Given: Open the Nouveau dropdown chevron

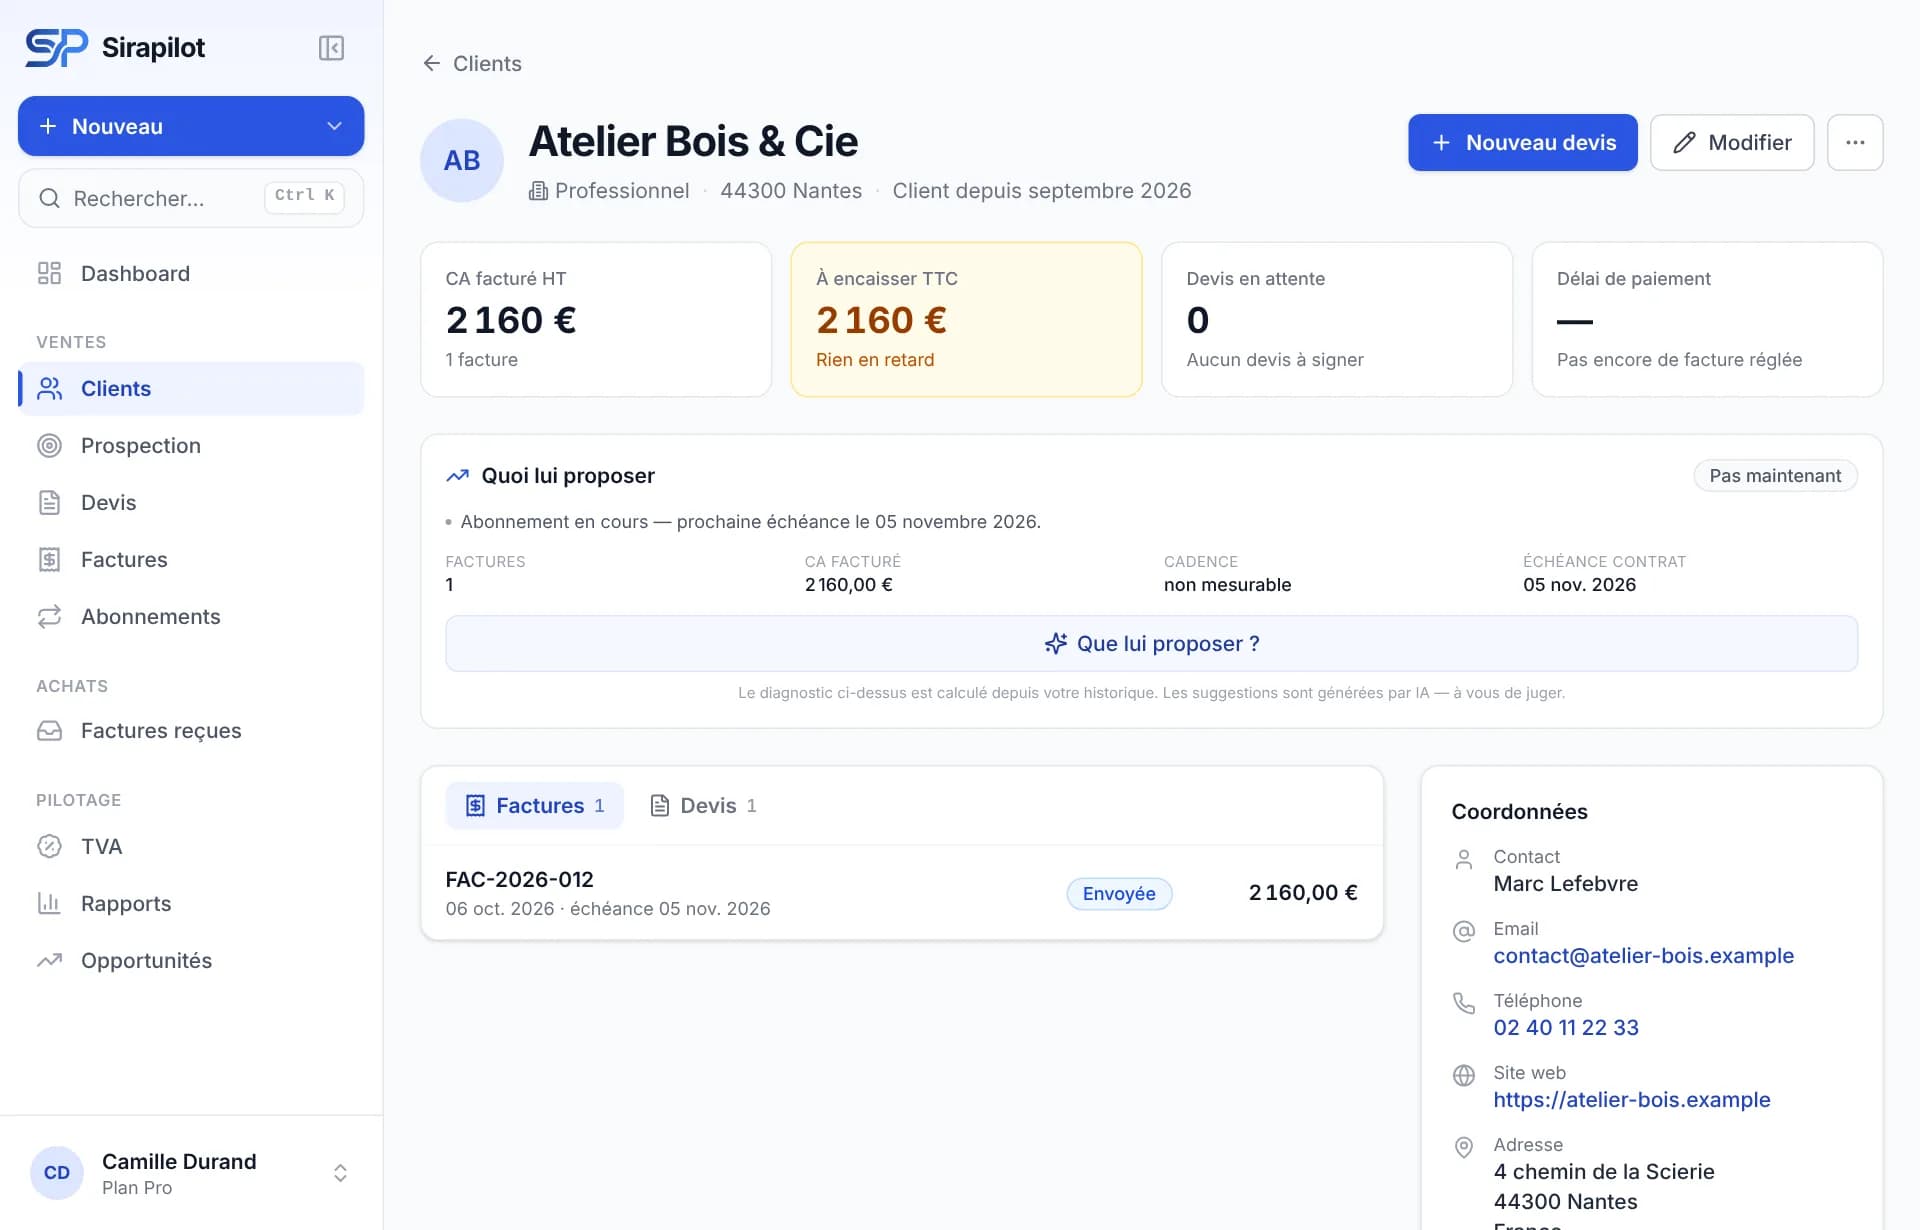Looking at the screenshot, I should [334, 126].
